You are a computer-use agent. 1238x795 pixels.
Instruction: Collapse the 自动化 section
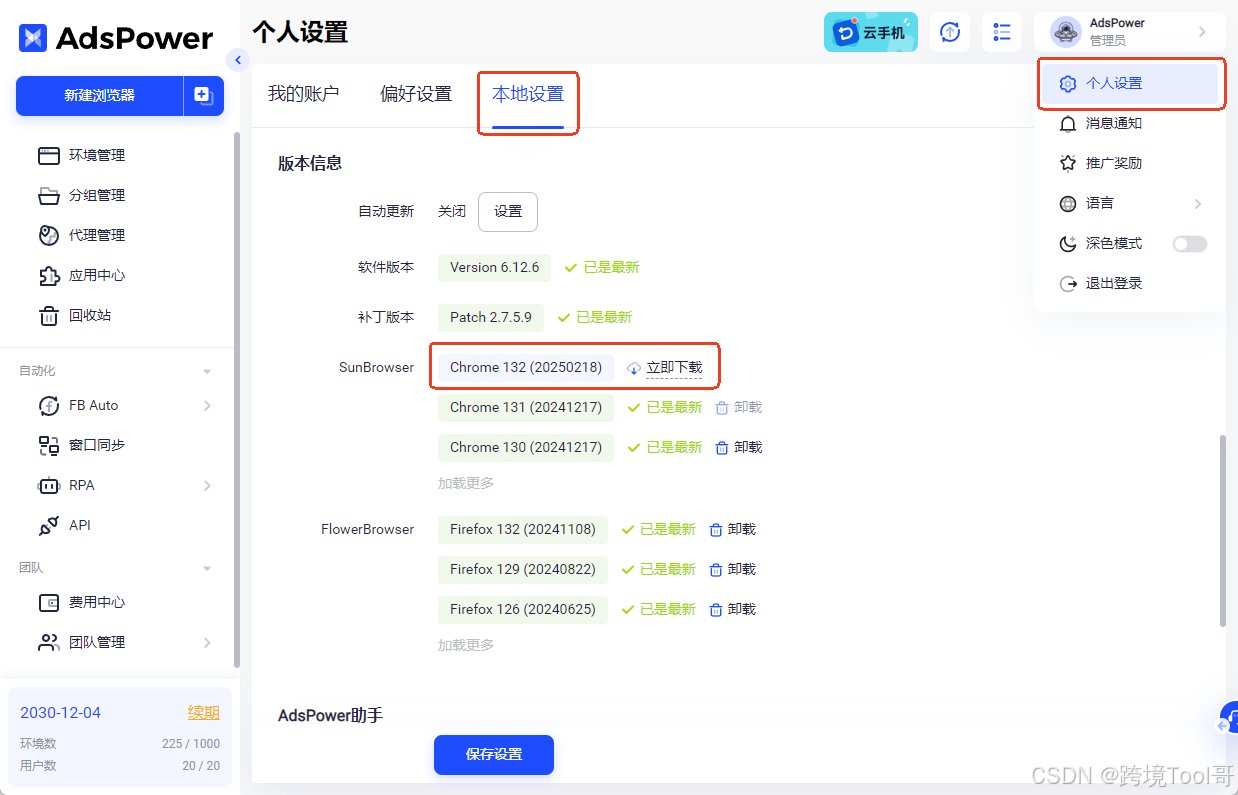coord(207,371)
